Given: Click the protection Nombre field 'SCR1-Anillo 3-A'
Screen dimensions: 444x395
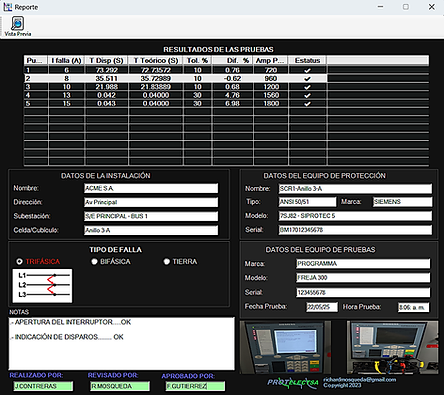Looking at the screenshot, I should point(355,189).
